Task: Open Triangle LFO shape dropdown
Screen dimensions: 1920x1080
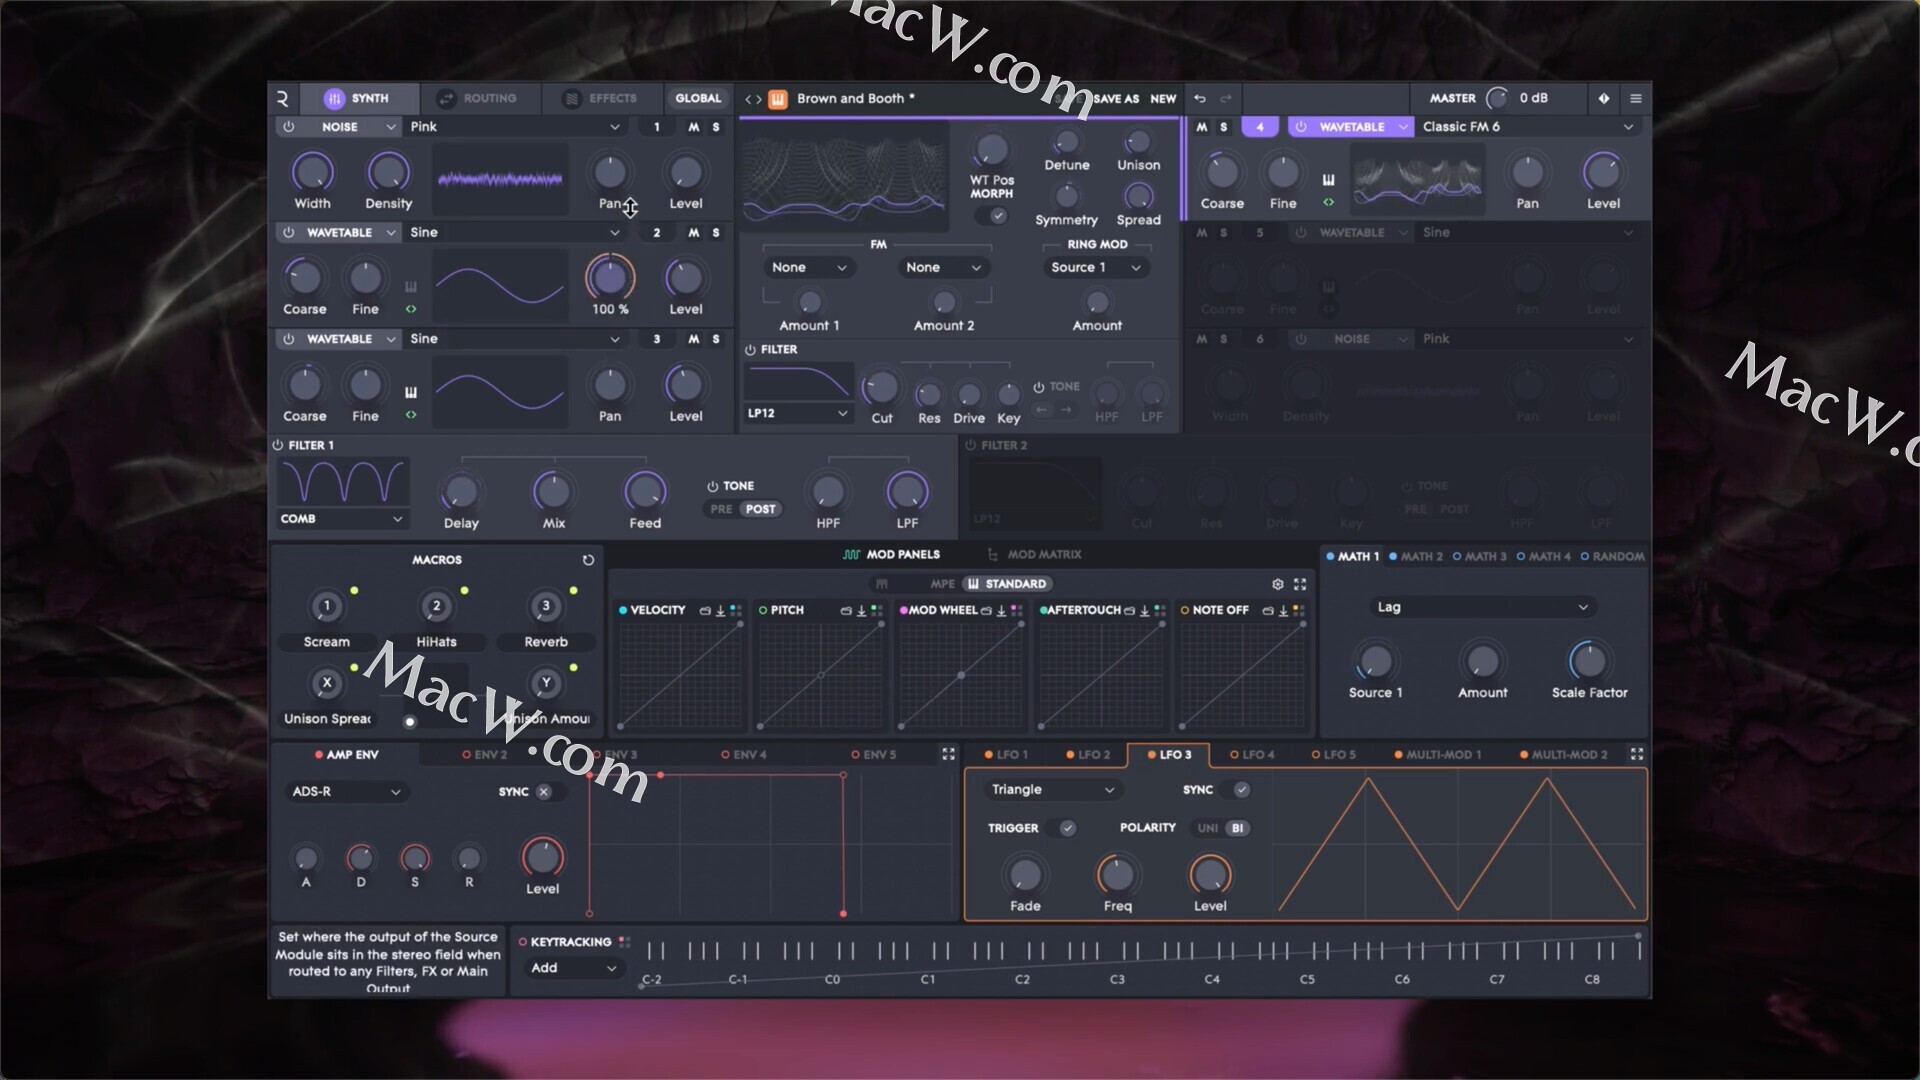Action: pos(1052,790)
